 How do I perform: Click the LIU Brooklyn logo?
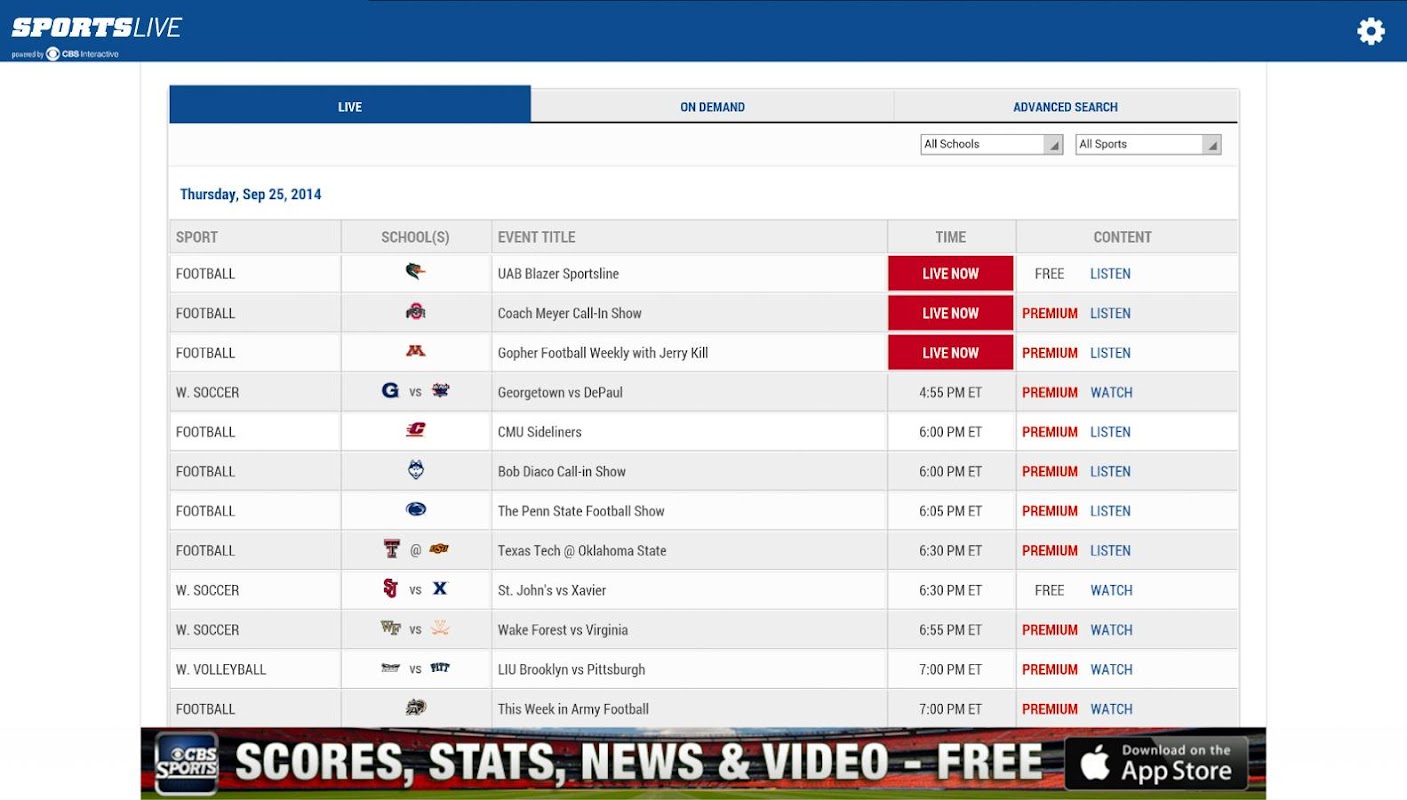click(391, 668)
